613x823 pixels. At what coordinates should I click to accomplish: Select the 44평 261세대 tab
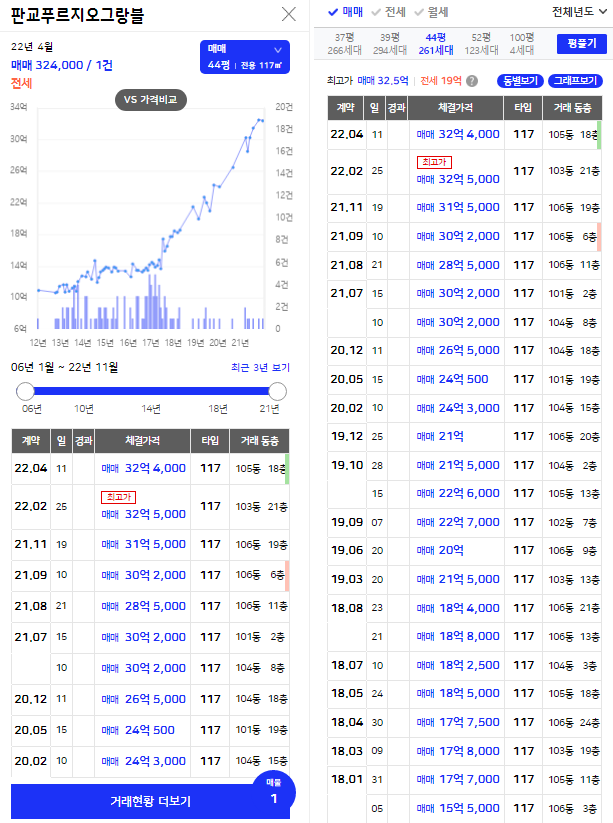(436, 44)
